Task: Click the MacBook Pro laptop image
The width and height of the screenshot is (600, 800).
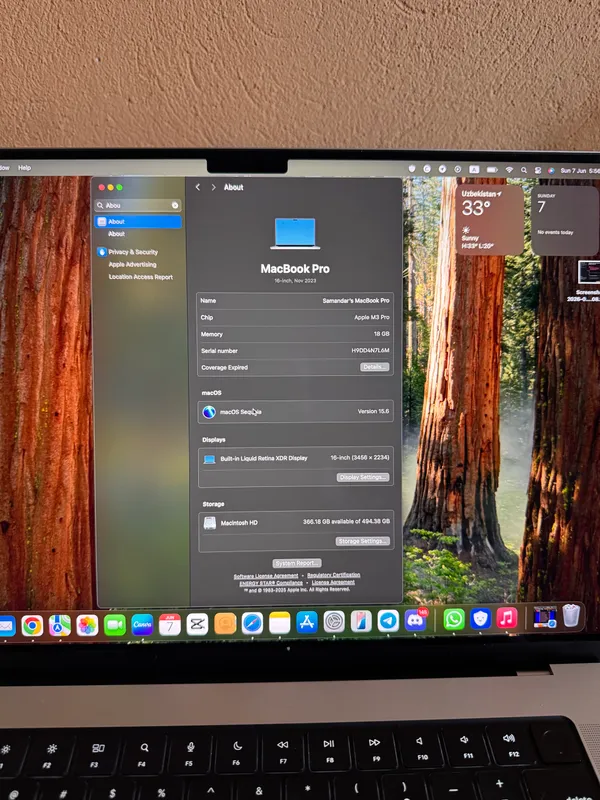Action: [295, 234]
